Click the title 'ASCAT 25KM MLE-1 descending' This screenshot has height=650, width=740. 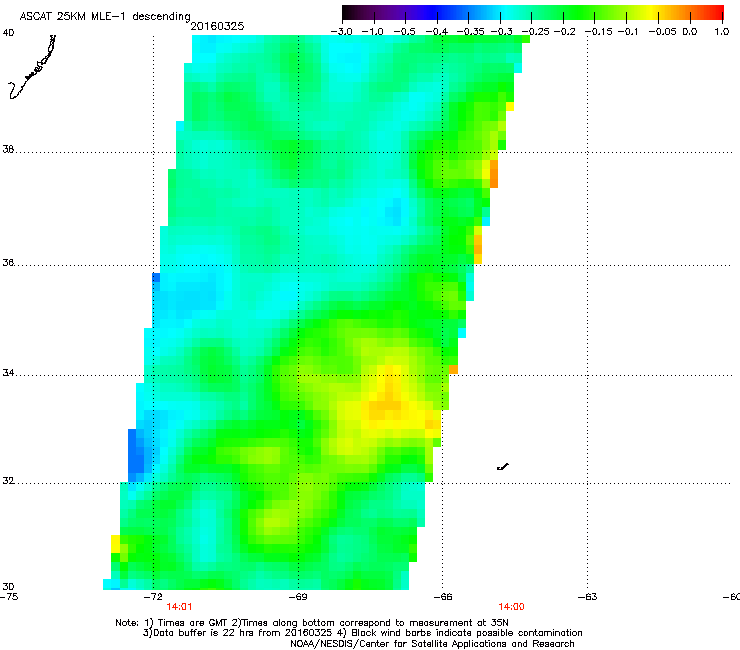click(105, 17)
